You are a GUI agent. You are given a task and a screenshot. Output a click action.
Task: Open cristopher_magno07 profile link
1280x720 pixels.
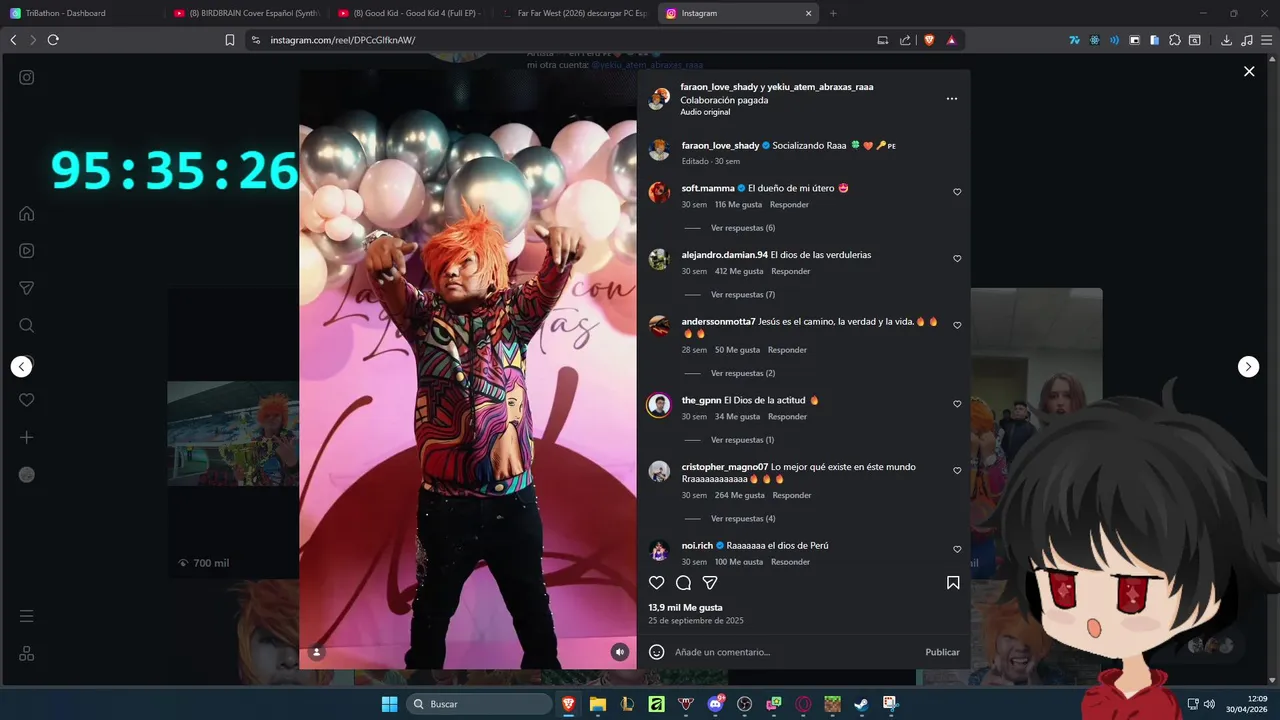click(x=725, y=467)
